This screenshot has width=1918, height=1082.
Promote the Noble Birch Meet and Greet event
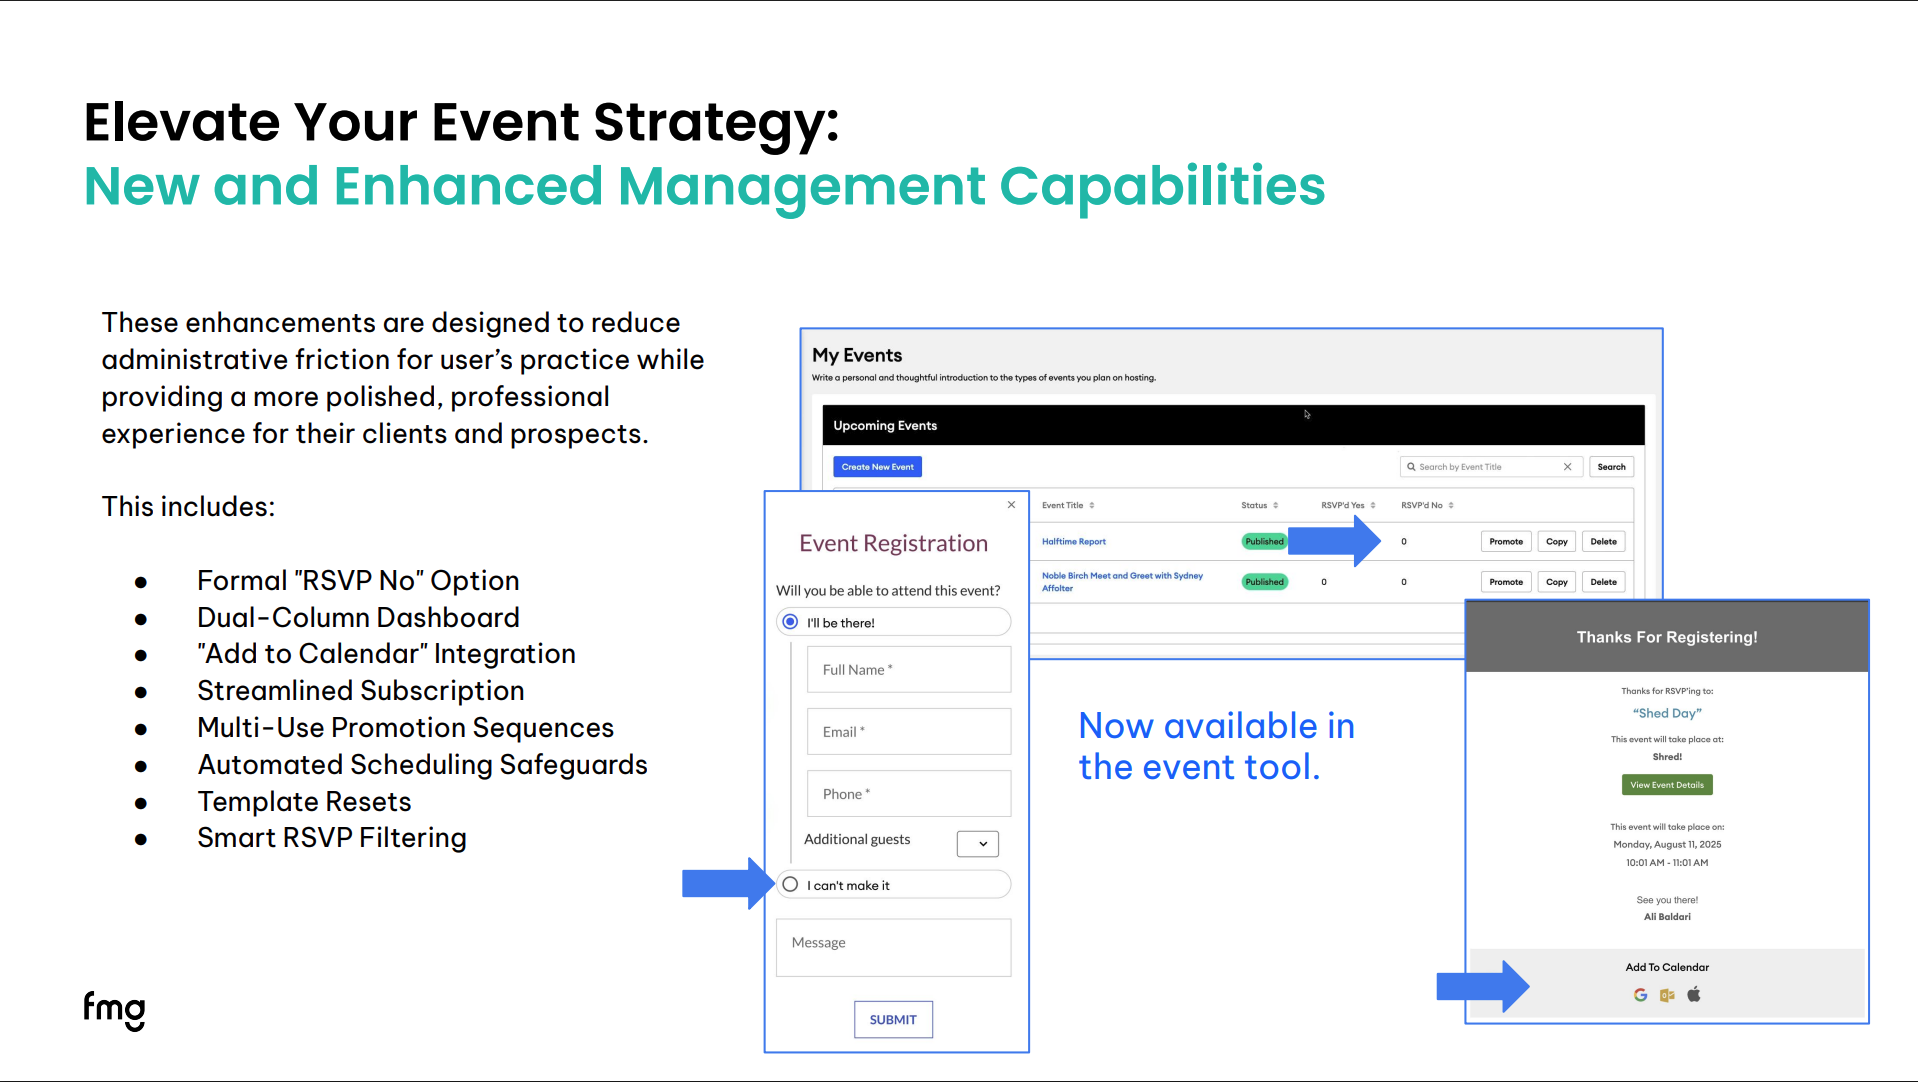[x=1506, y=581]
